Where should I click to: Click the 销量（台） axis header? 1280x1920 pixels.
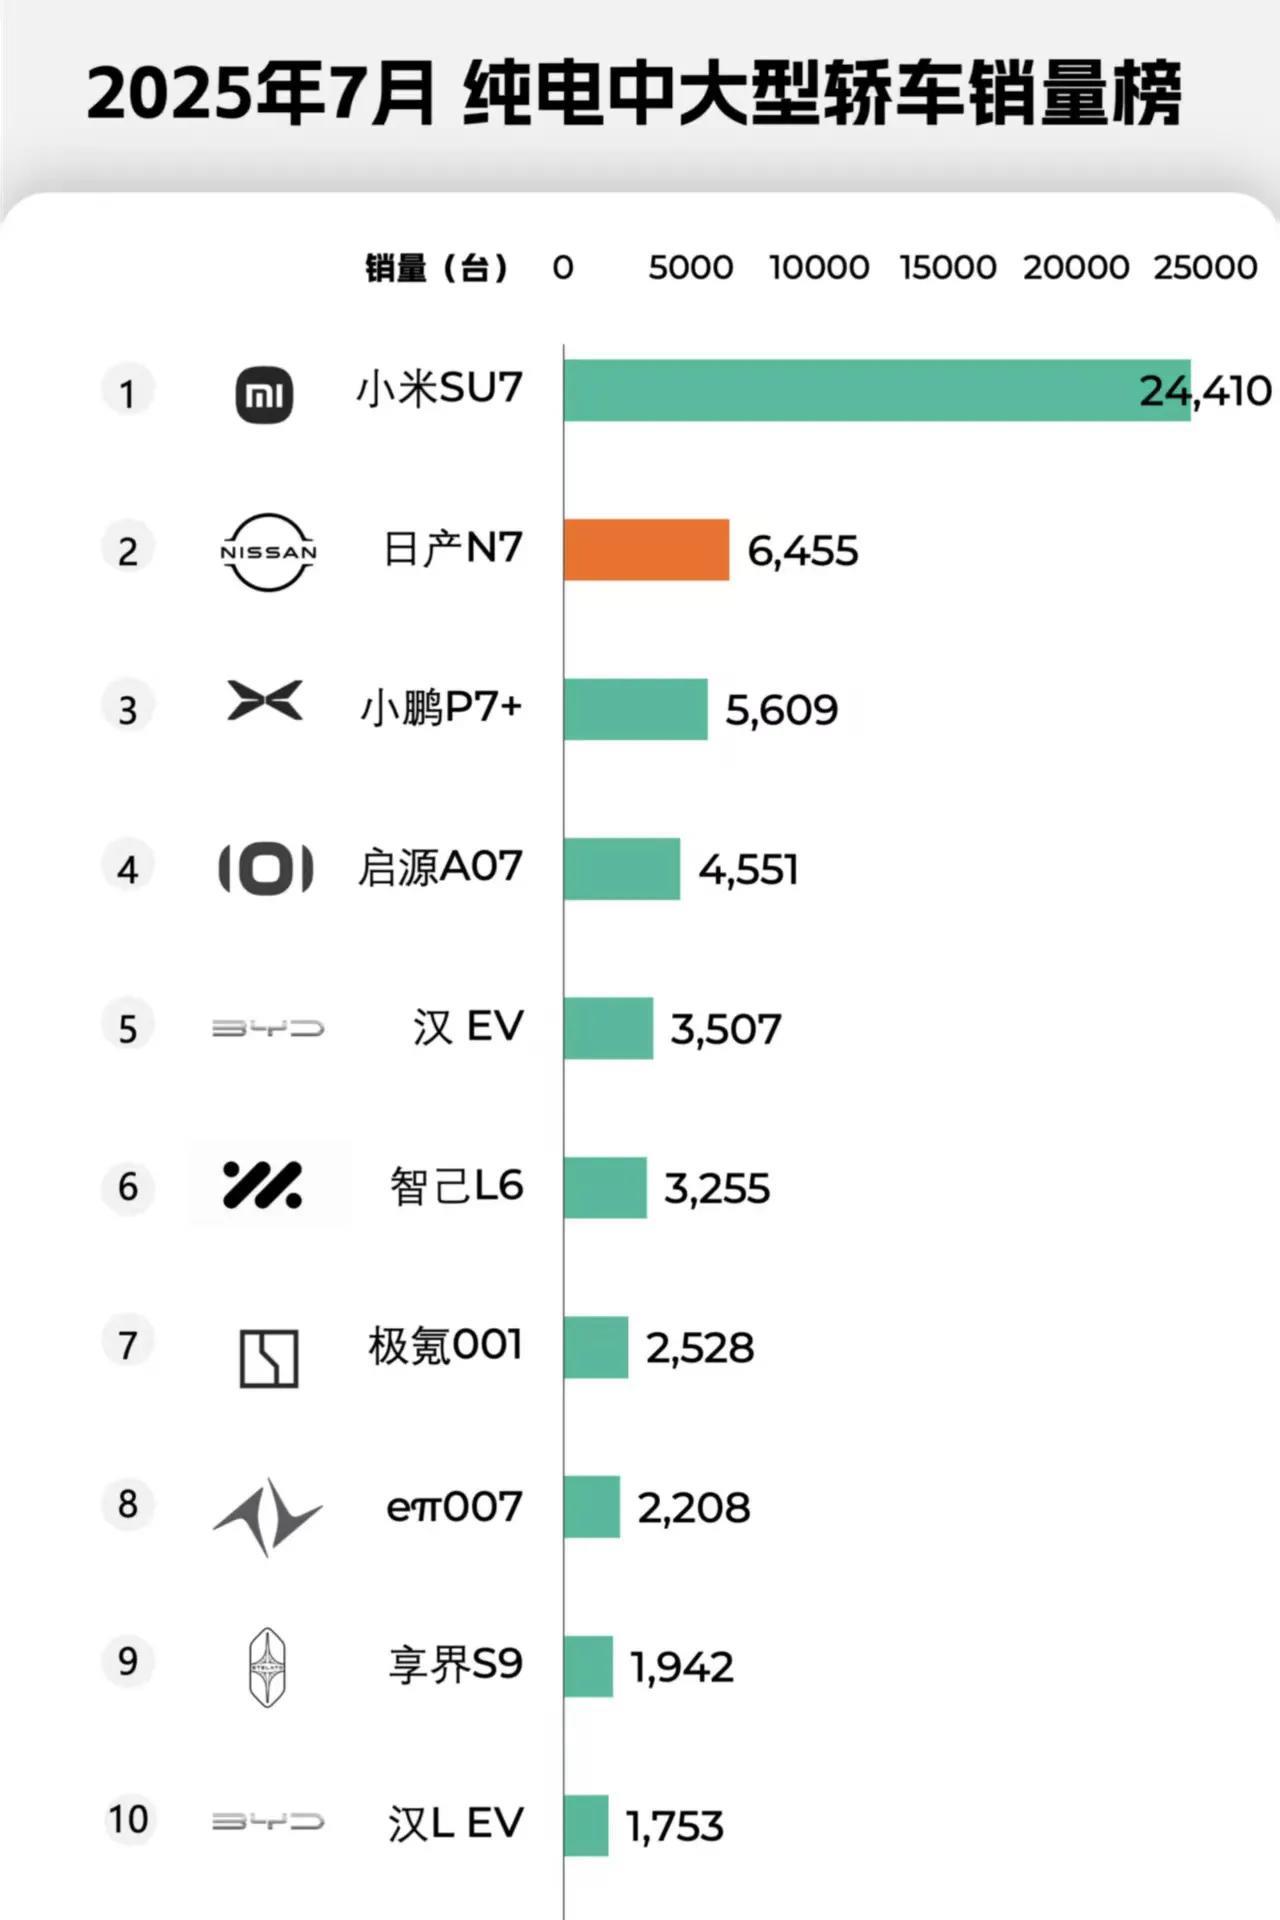pyautogui.click(x=437, y=268)
